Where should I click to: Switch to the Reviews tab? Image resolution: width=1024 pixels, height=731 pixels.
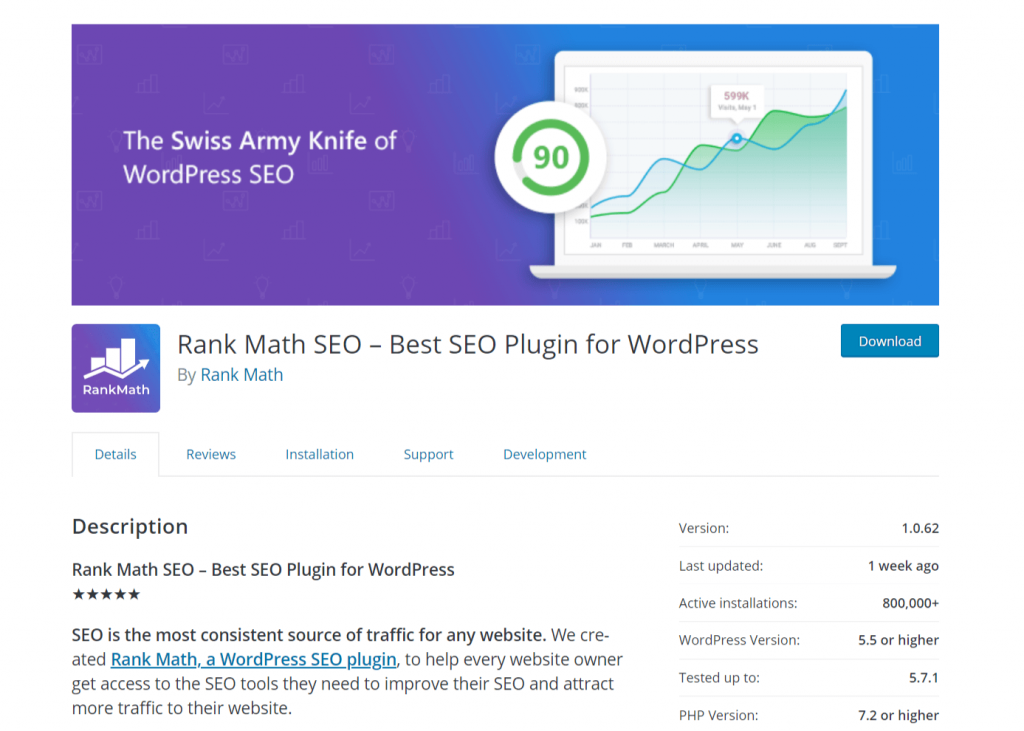tap(210, 454)
